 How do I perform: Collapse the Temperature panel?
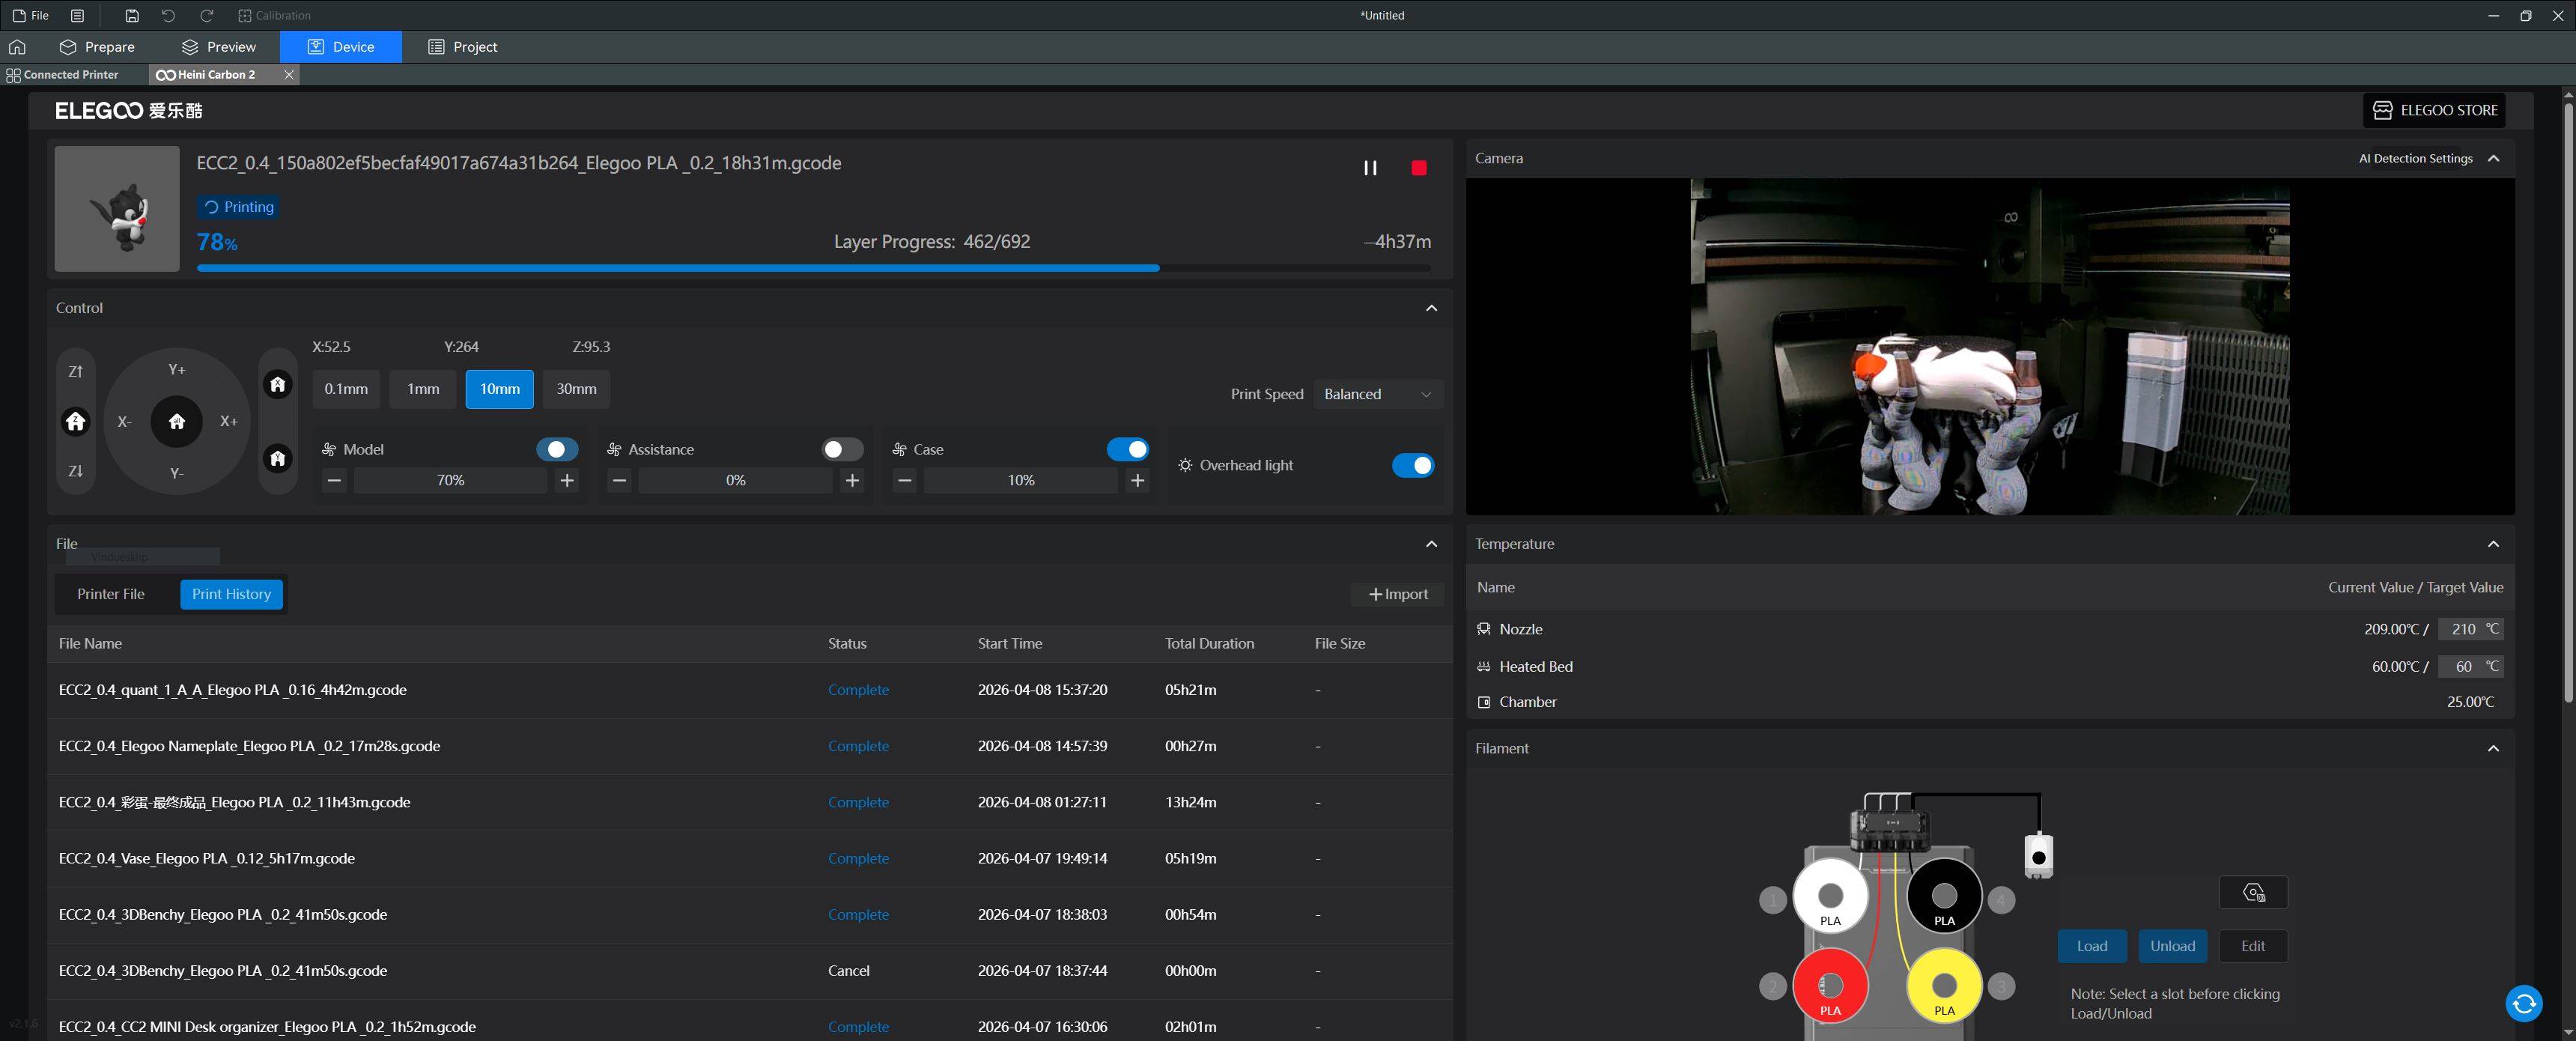pos(2493,544)
